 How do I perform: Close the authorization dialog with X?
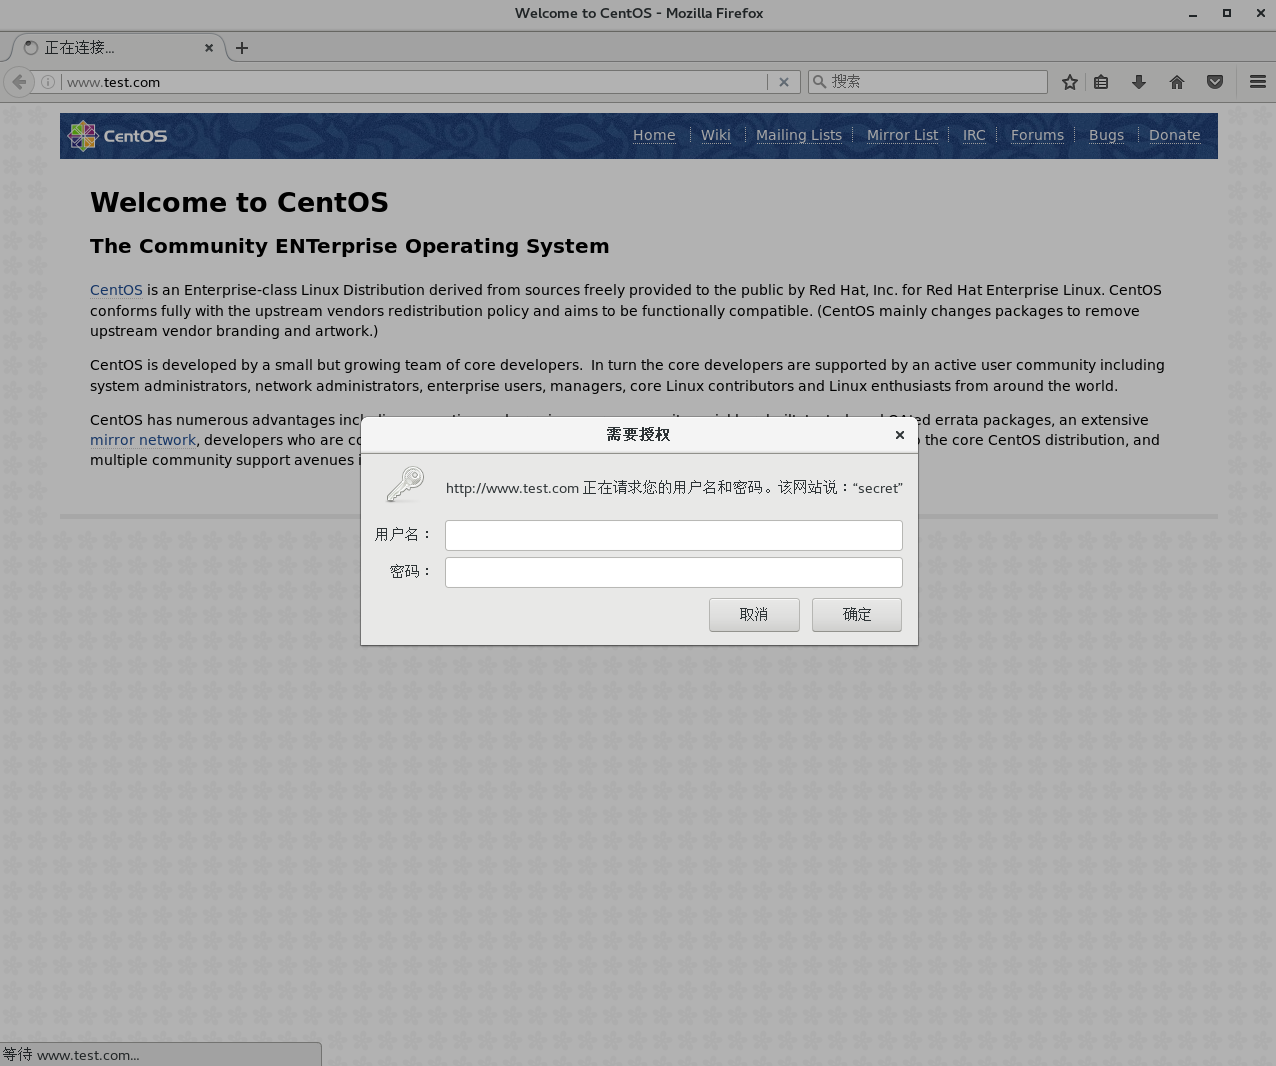point(900,434)
